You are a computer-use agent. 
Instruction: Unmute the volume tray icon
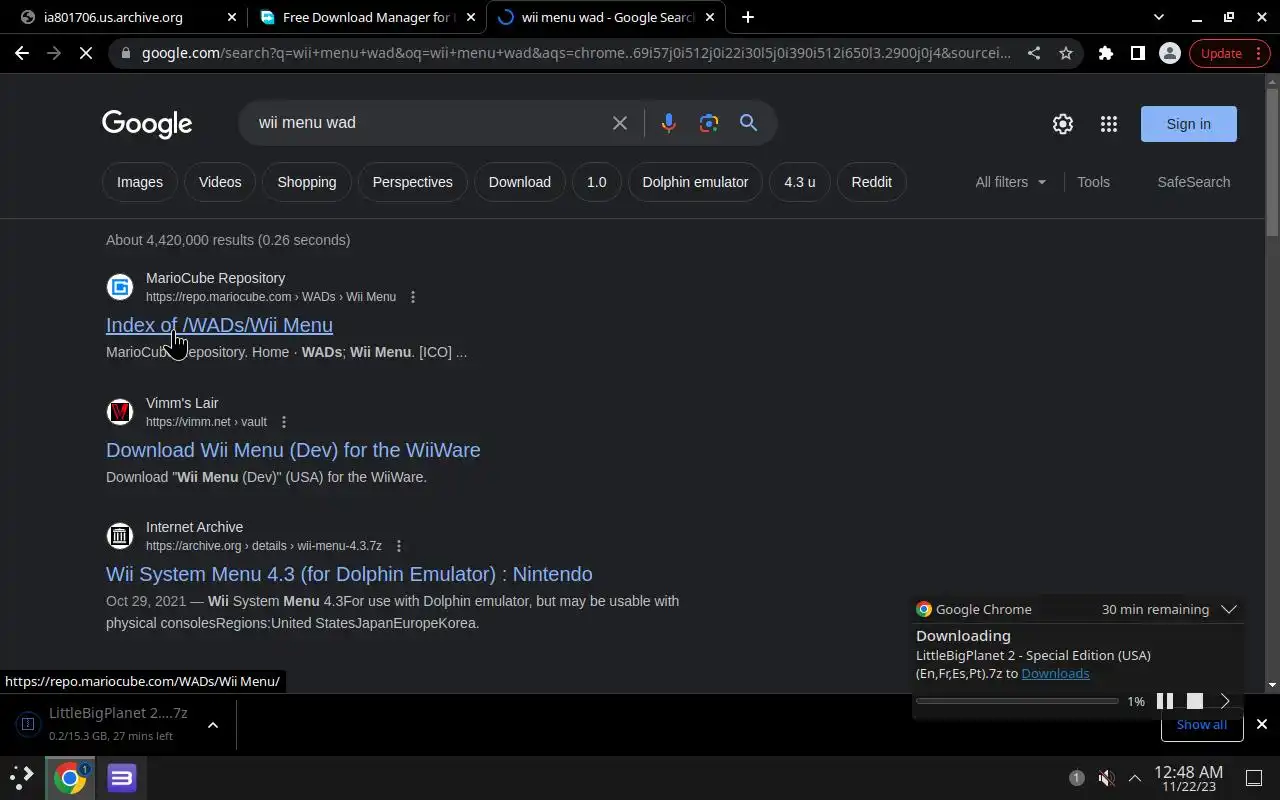1106,777
